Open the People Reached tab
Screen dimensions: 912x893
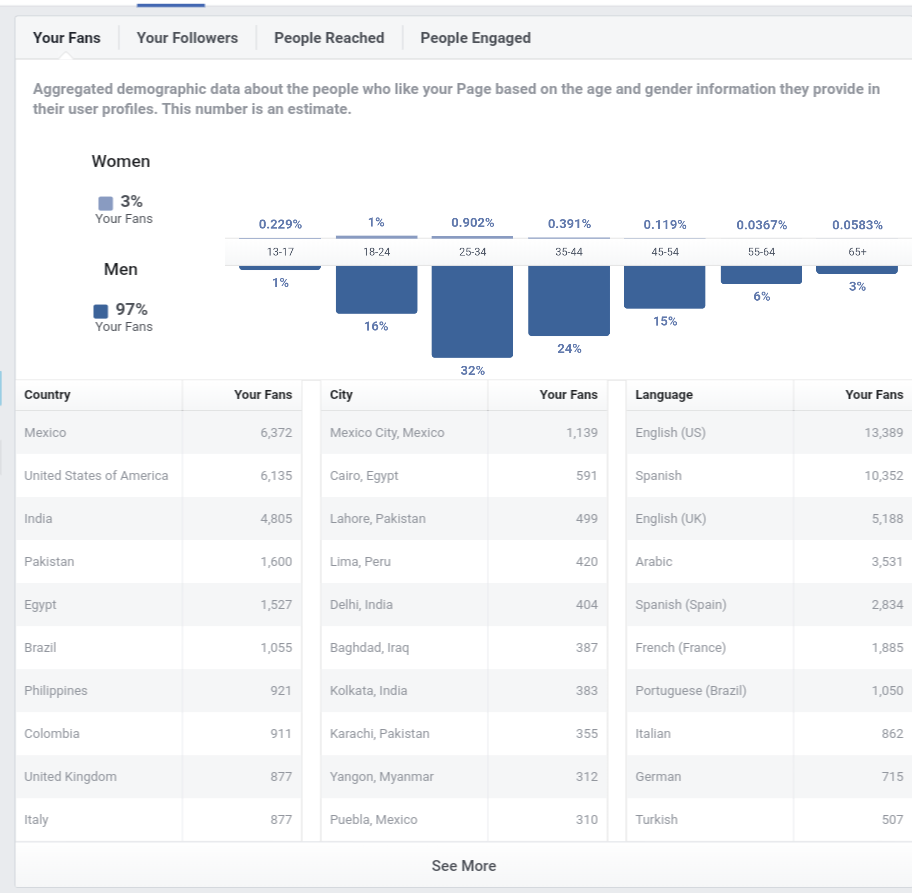click(329, 38)
